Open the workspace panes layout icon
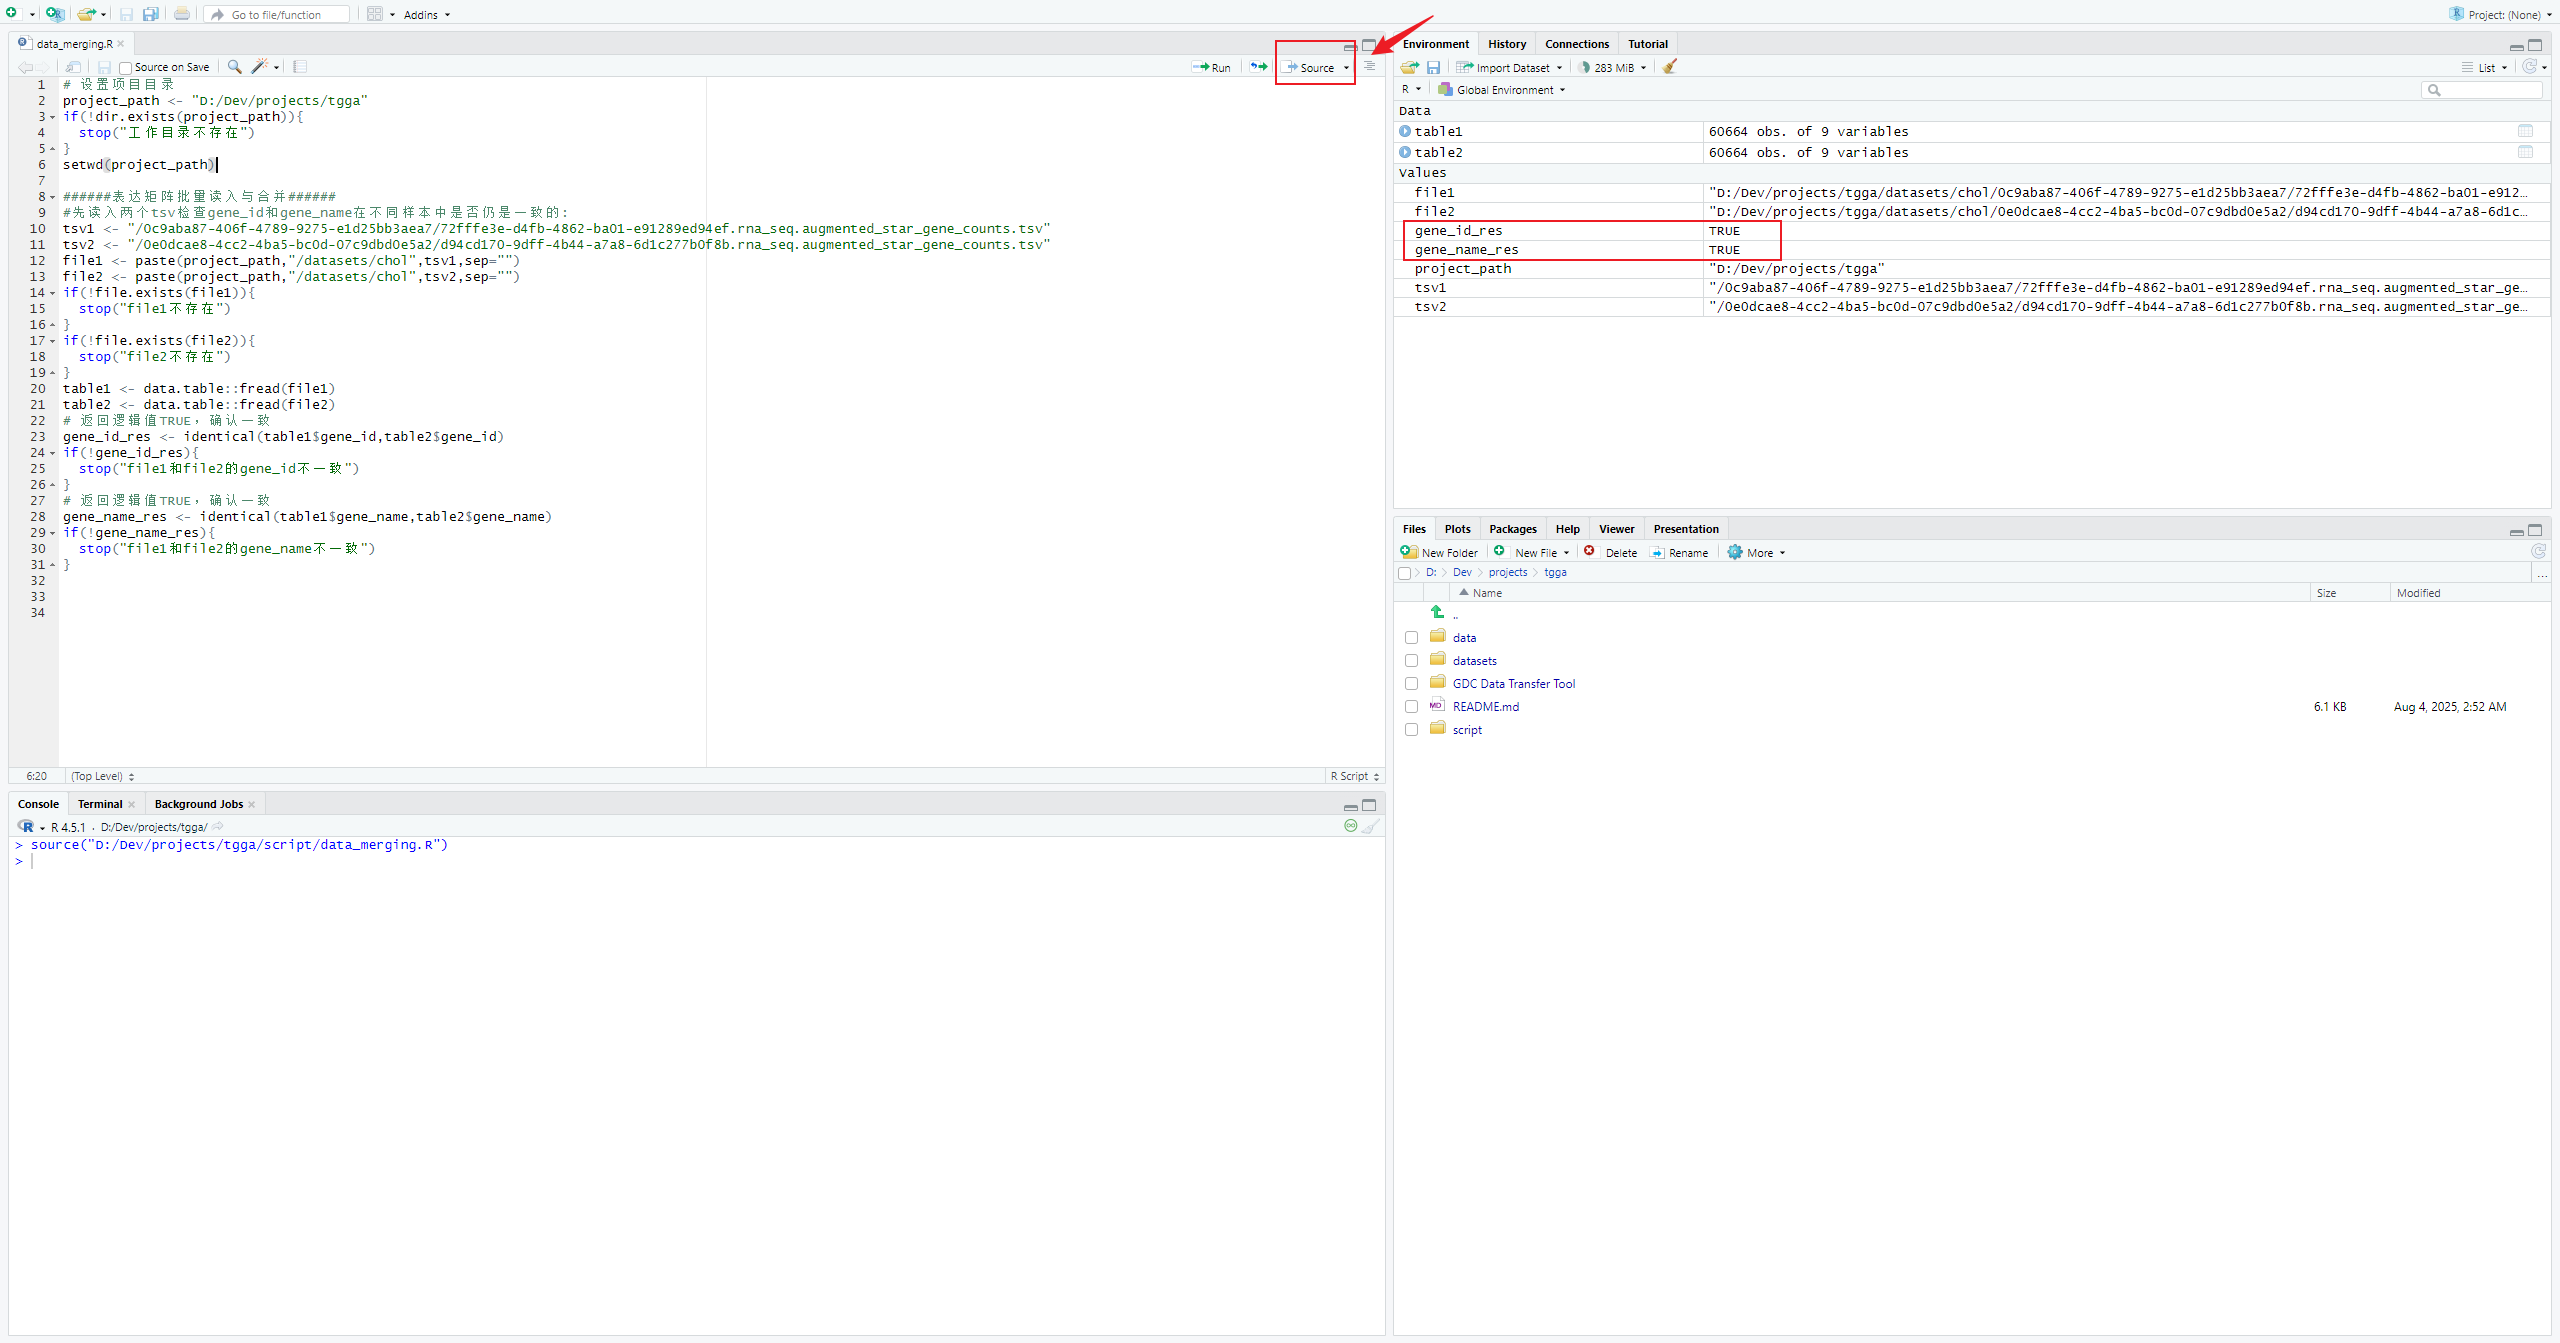The image size is (2560, 1343). click(x=375, y=14)
